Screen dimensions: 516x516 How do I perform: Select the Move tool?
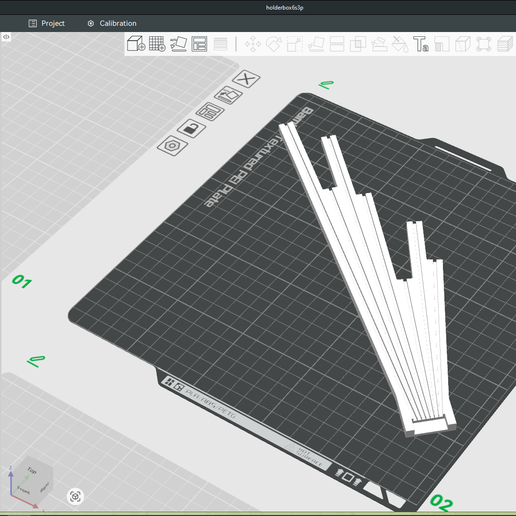point(253,44)
